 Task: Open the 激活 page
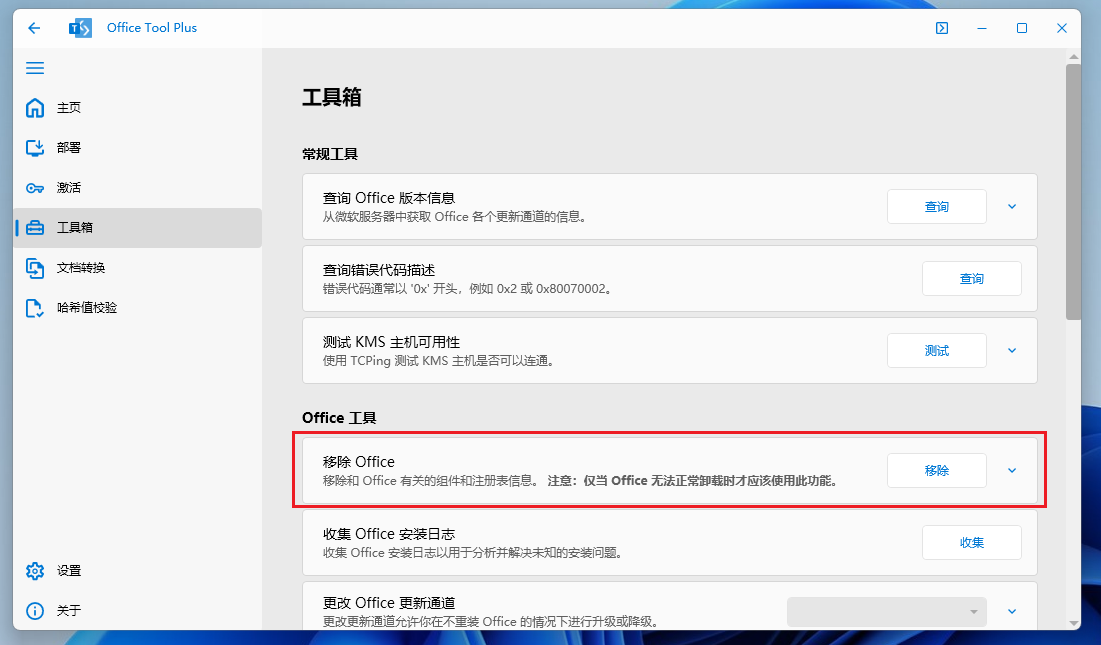[x=137, y=187]
